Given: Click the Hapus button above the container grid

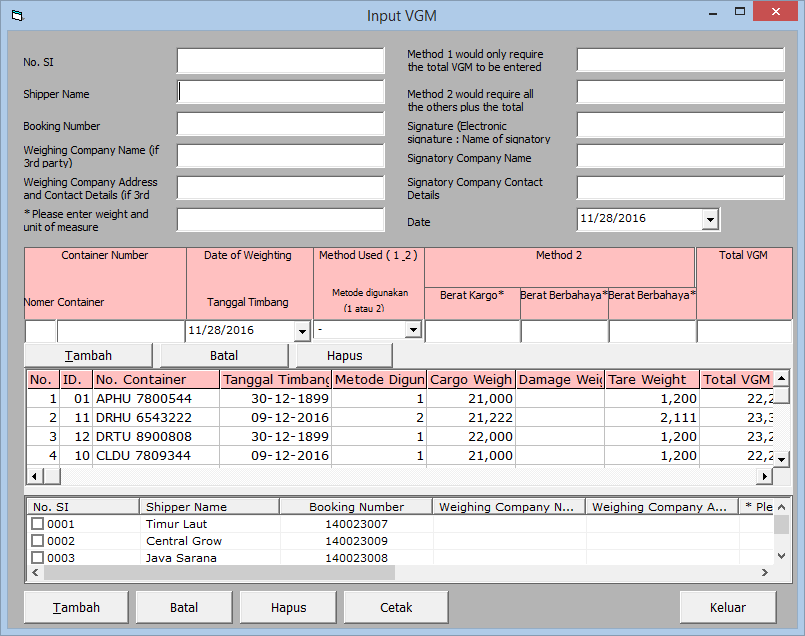Looking at the screenshot, I should [x=344, y=354].
